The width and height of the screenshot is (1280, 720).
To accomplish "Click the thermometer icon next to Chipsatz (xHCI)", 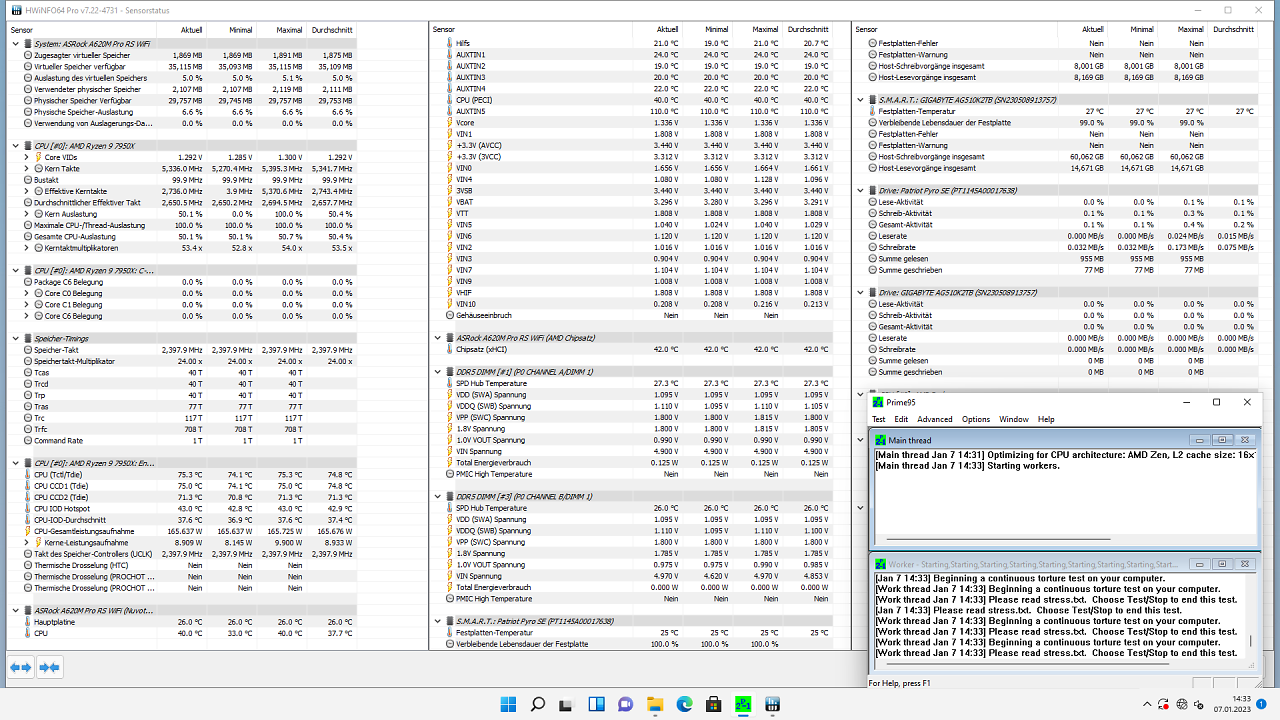I will coord(449,349).
